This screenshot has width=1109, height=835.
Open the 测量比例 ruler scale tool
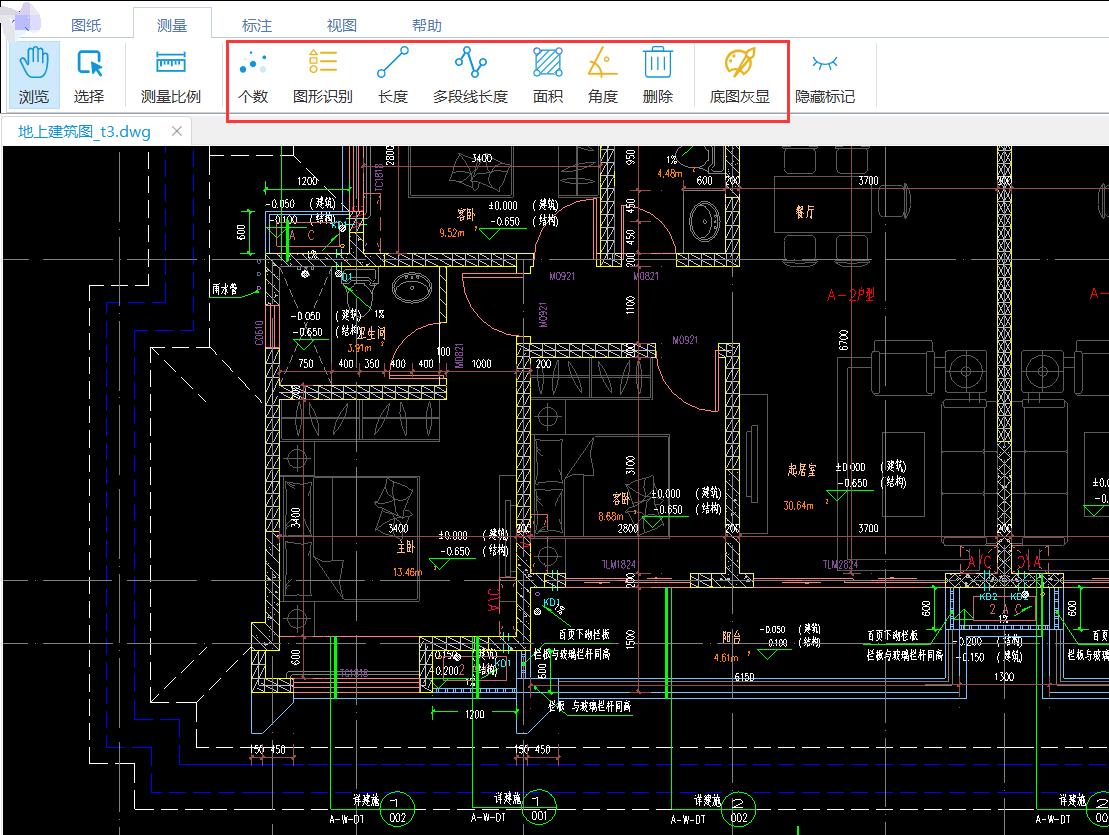170,74
